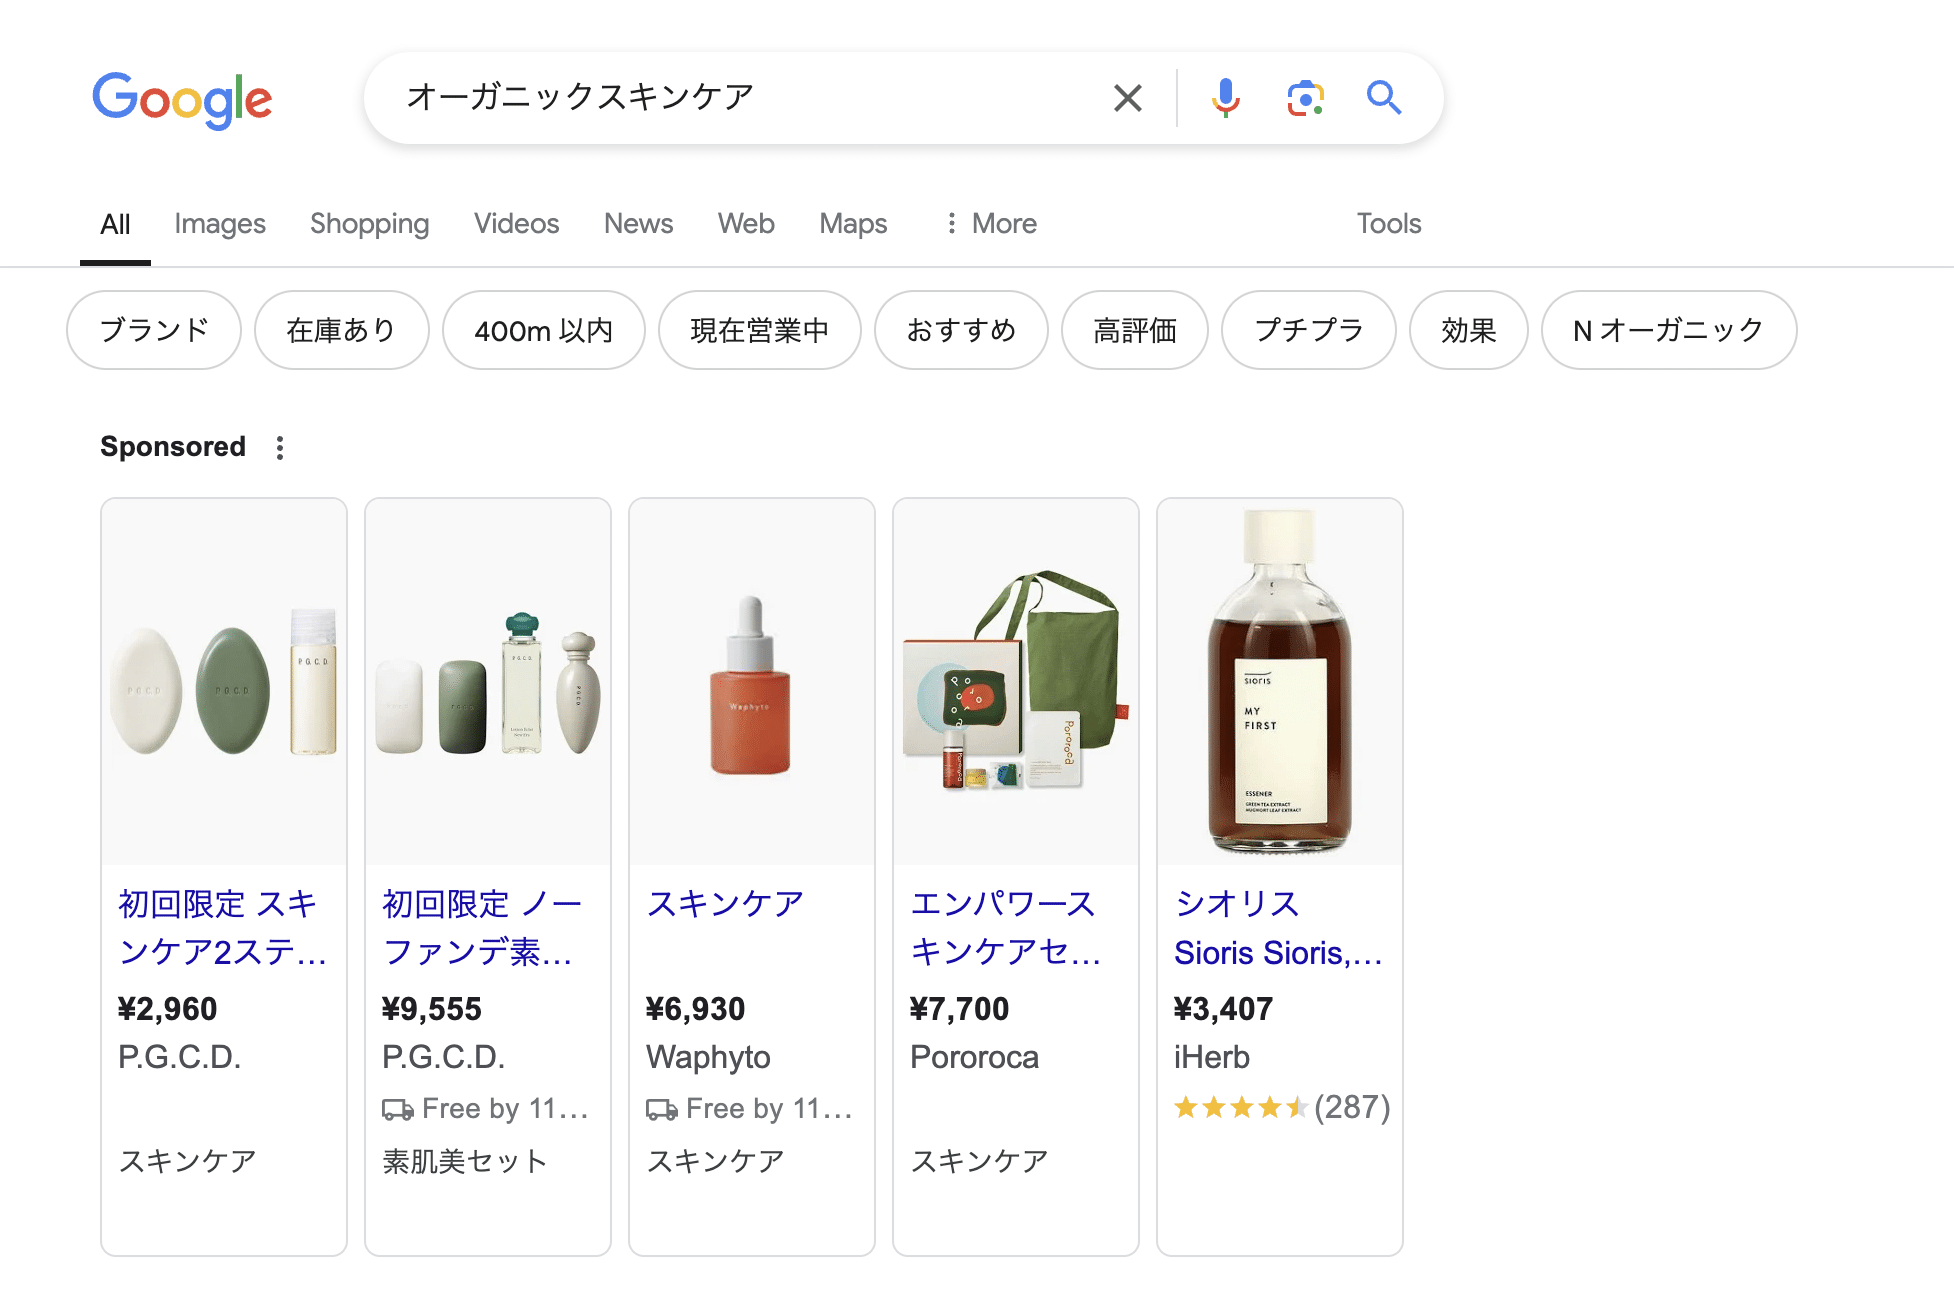Open the Sponsored section info menu
The height and width of the screenshot is (1298, 1954).
(x=279, y=447)
